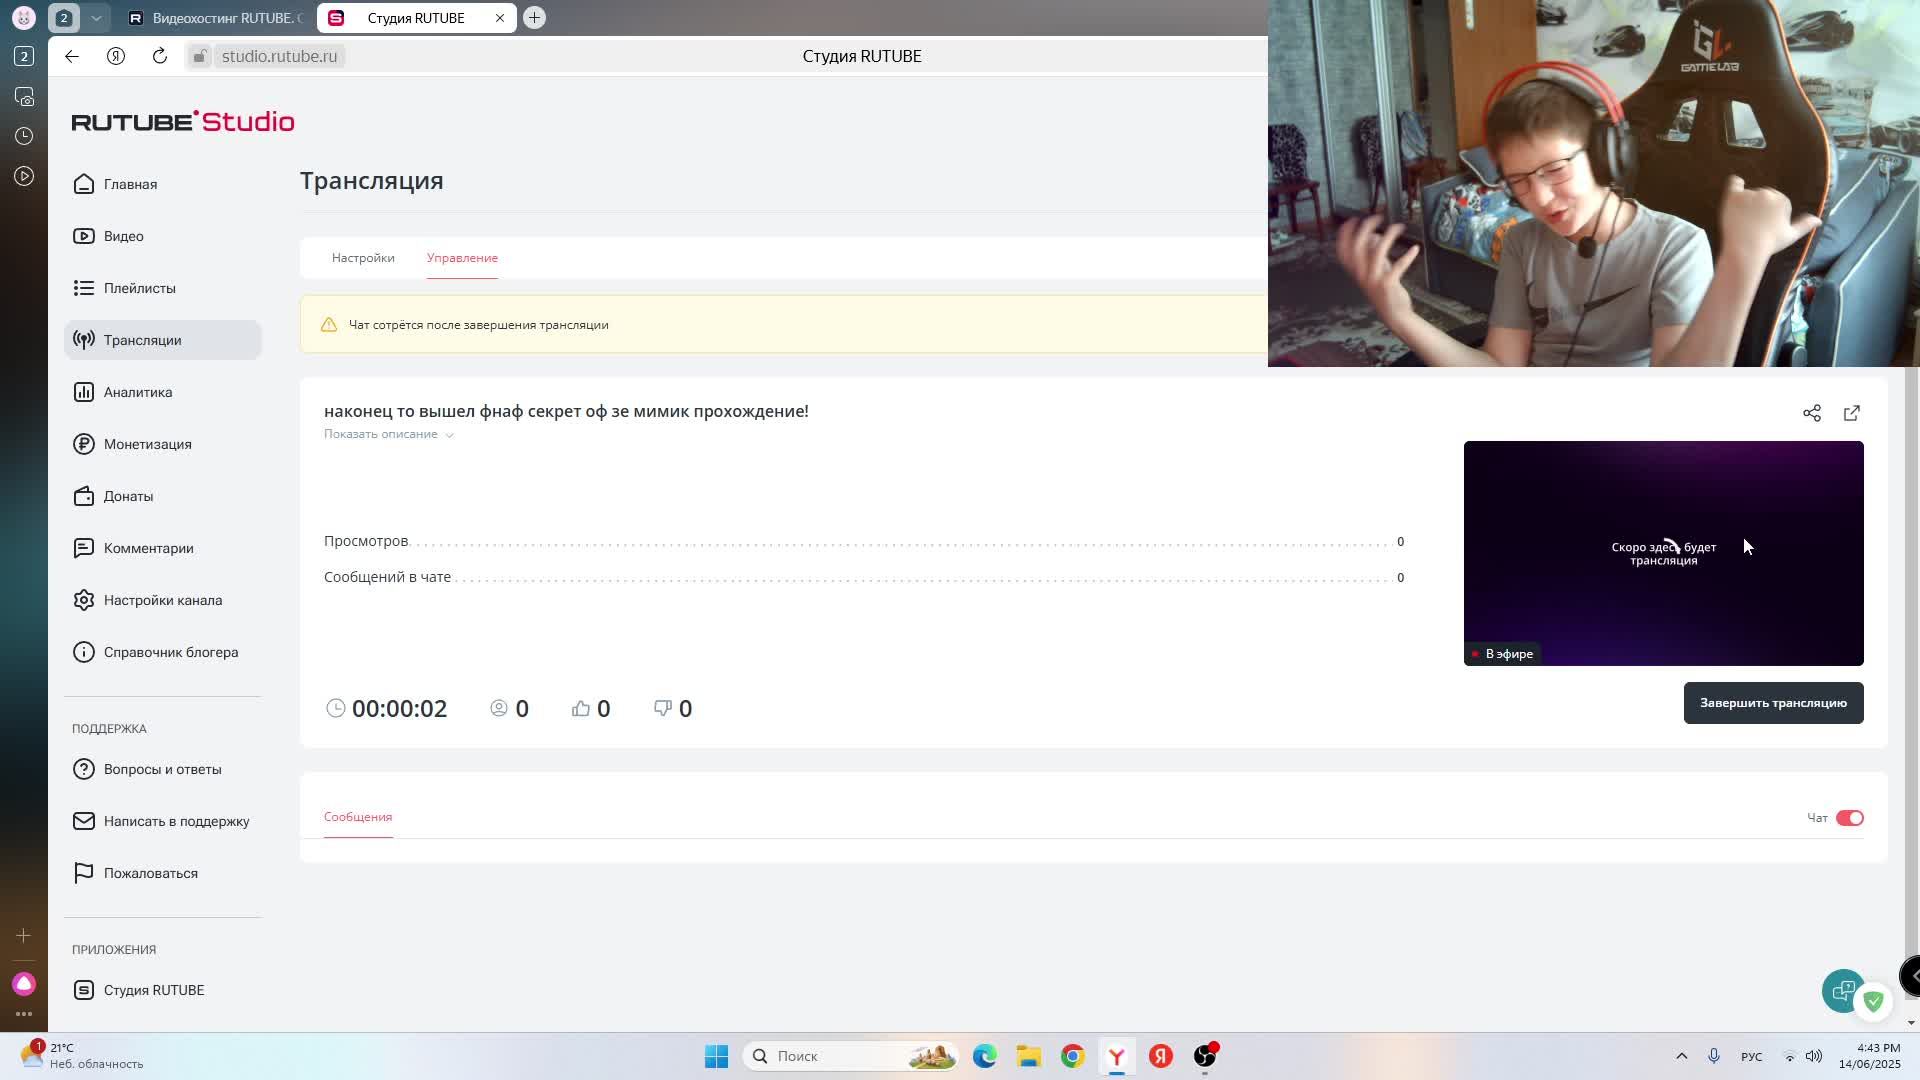This screenshot has height=1080, width=1920.
Task: Click the plus icon in left browser panel
Action: click(24, 936)
